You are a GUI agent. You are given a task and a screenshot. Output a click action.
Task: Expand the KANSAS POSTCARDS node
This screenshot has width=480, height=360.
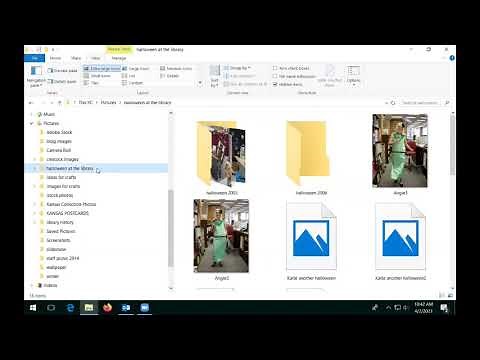point(35,213)
